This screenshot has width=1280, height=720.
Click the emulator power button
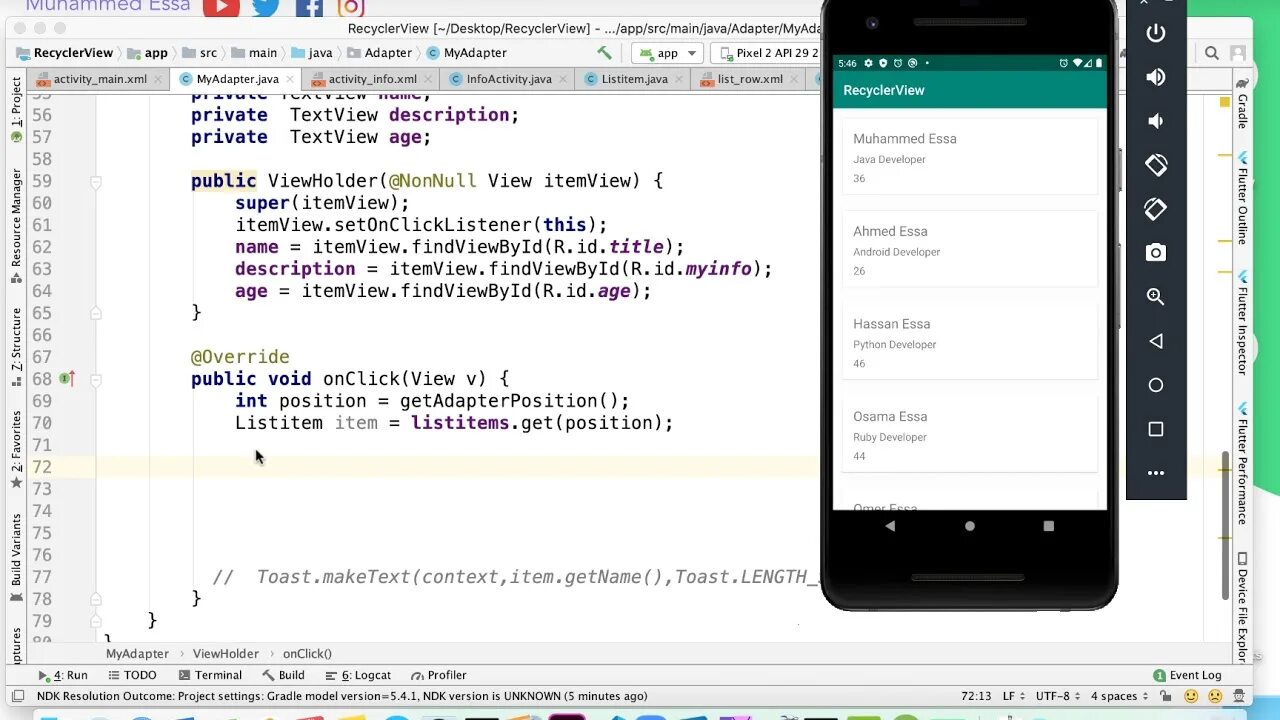point(1156,33)
